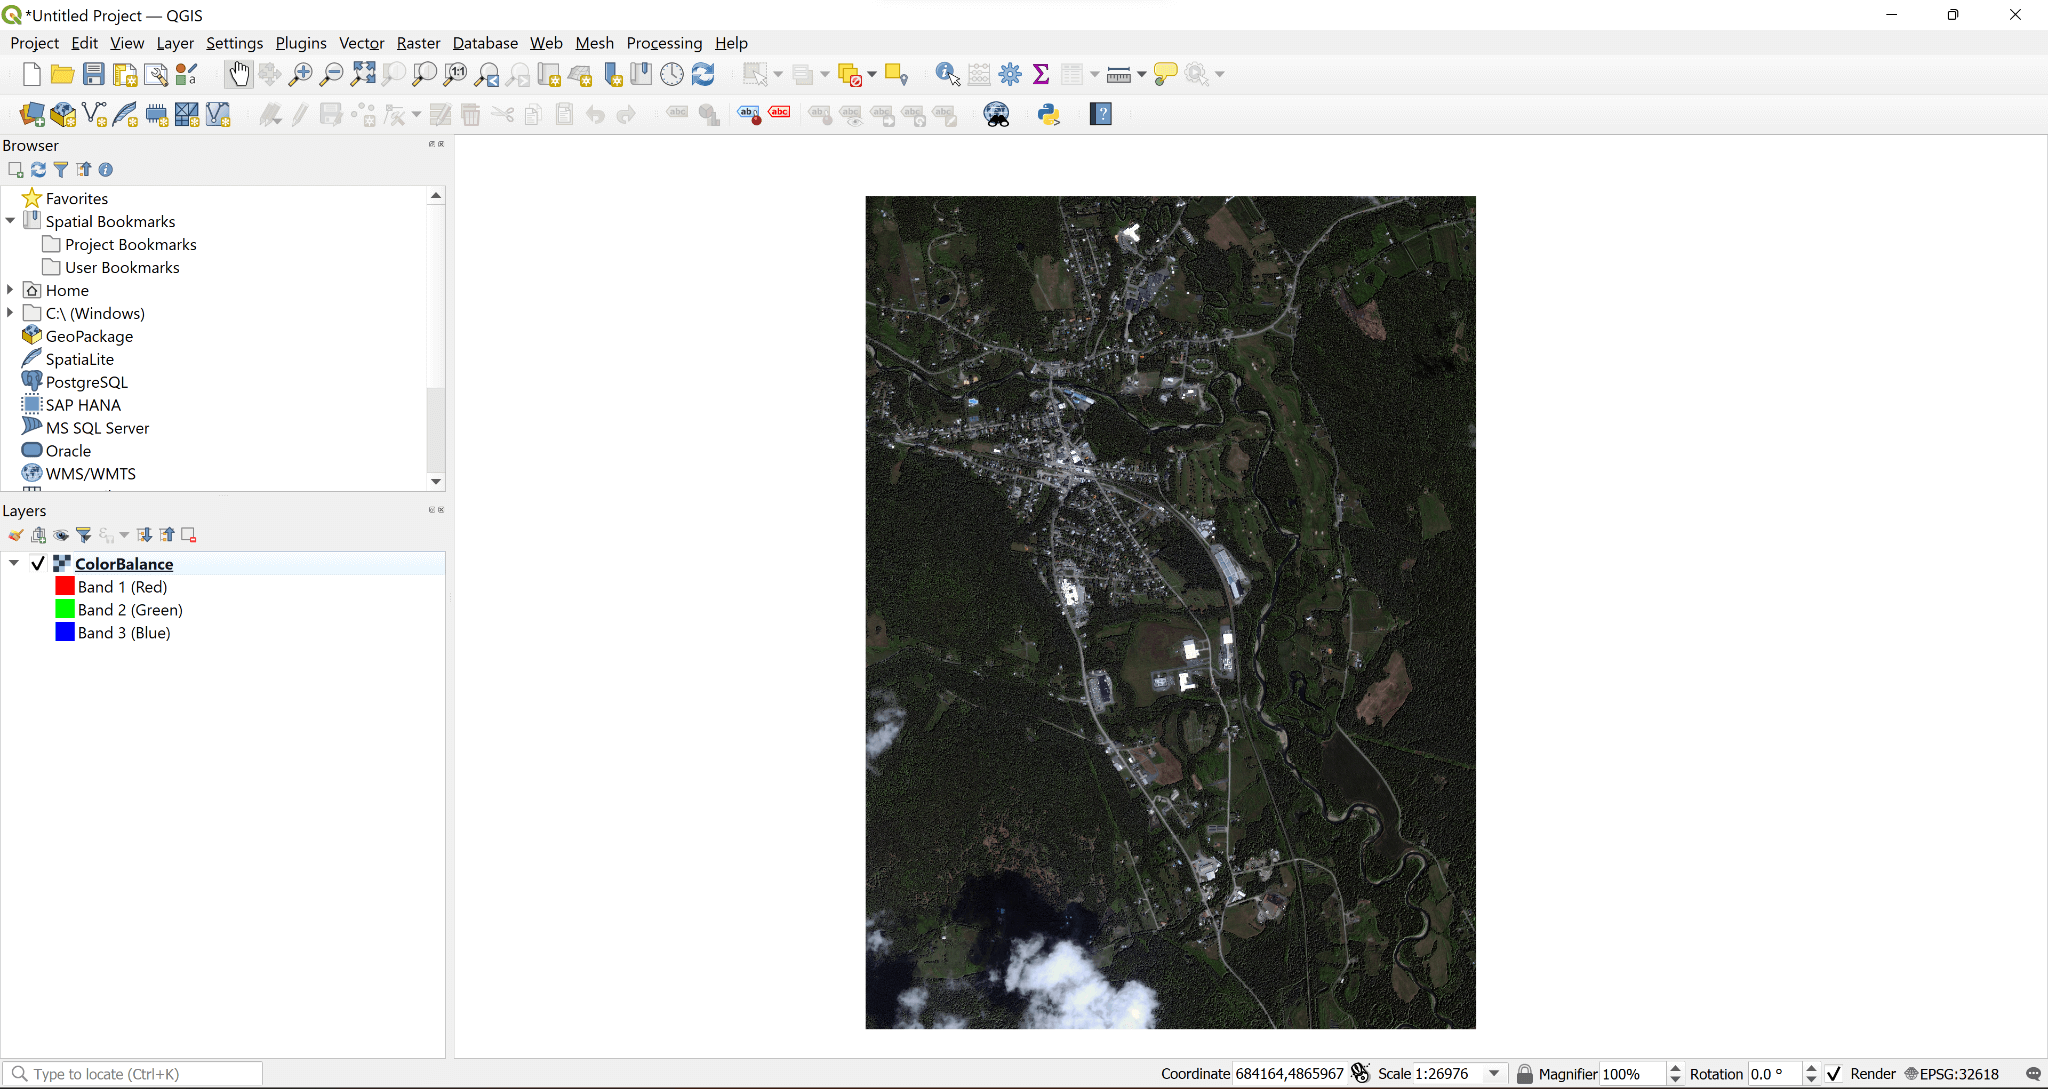Click the Save Project floppy icon
The image size is (2048, 1089).
click(x=93, y=74)
